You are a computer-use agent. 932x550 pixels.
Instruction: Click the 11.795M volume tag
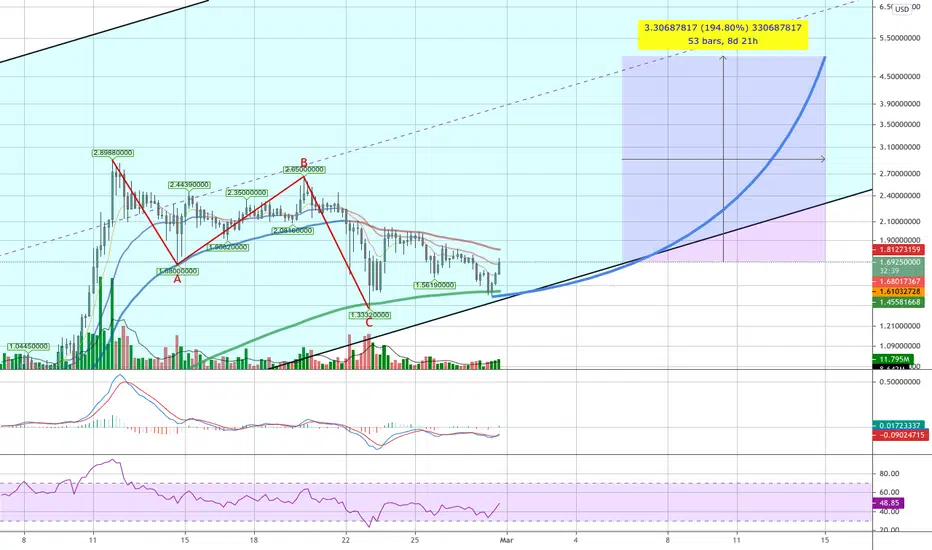893,359
